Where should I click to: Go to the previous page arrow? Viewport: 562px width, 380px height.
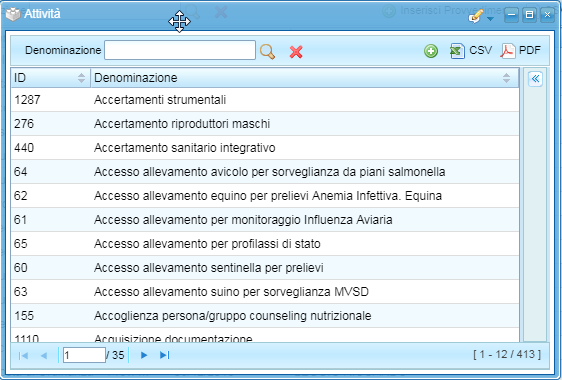click(x=44, y=356)
